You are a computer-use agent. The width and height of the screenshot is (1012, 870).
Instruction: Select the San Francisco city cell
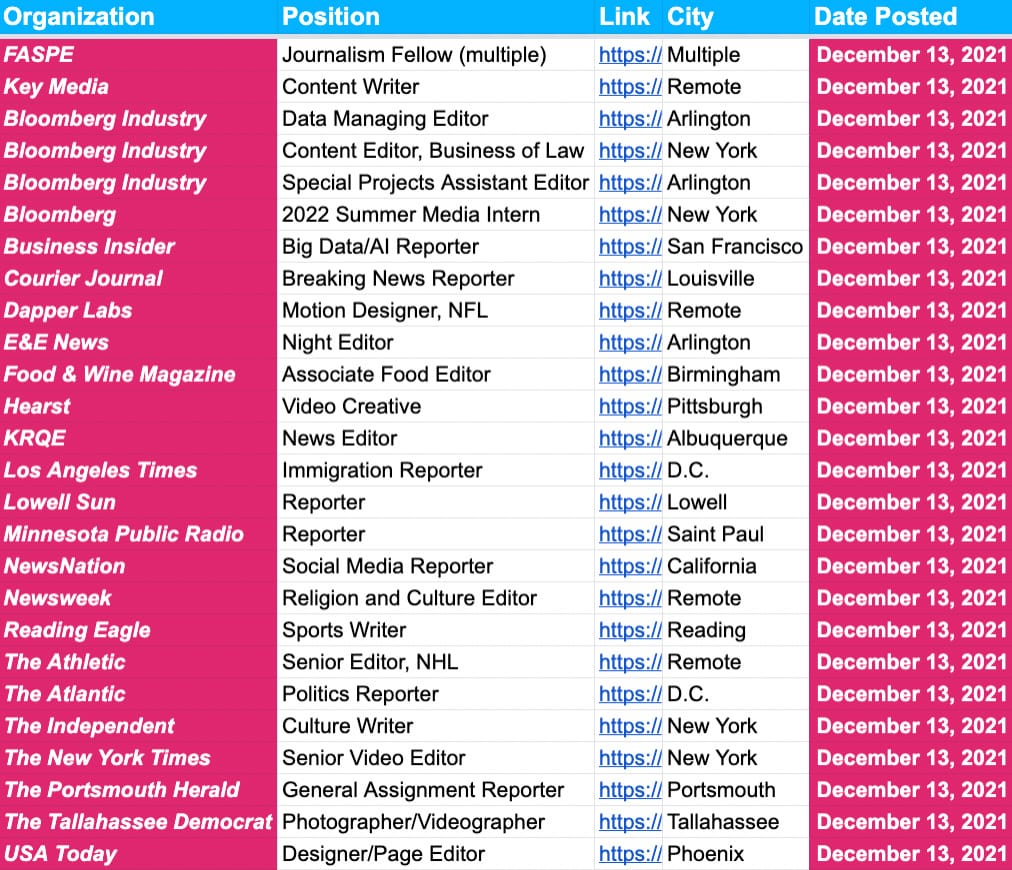tap(735, 247)
